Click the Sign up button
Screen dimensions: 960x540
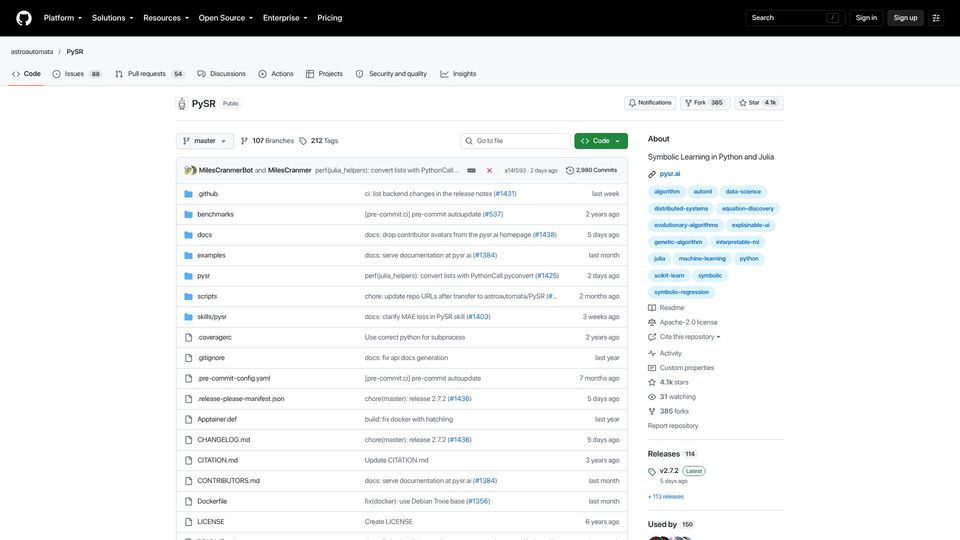(905, 18)
